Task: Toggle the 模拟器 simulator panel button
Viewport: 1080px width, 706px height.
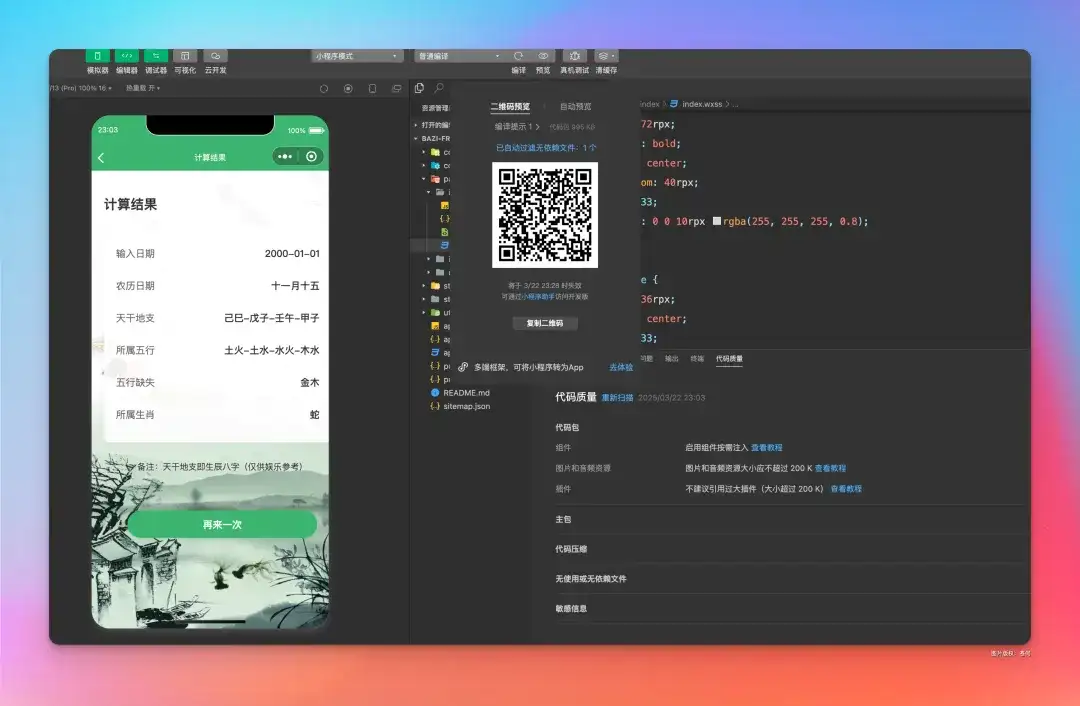Action: point(97,56)
